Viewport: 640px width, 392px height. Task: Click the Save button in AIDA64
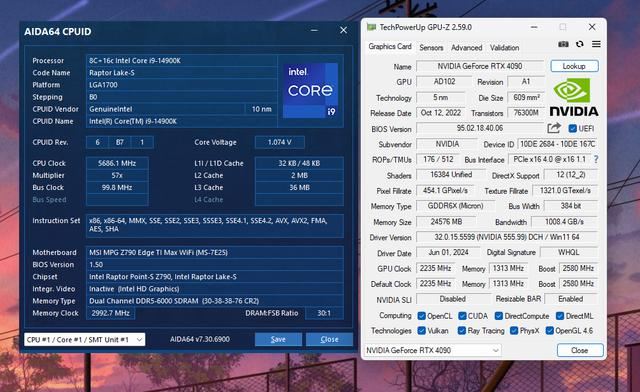click(x=278, y=339)
